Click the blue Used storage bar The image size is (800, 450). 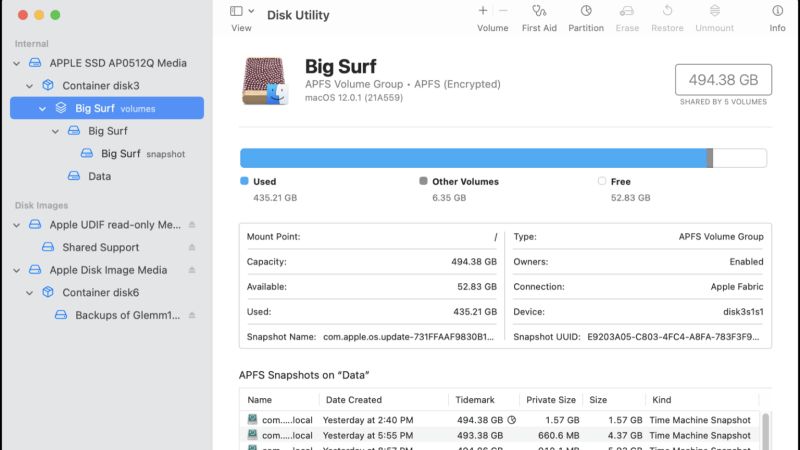pyautogui.click(x=473, y=158)
